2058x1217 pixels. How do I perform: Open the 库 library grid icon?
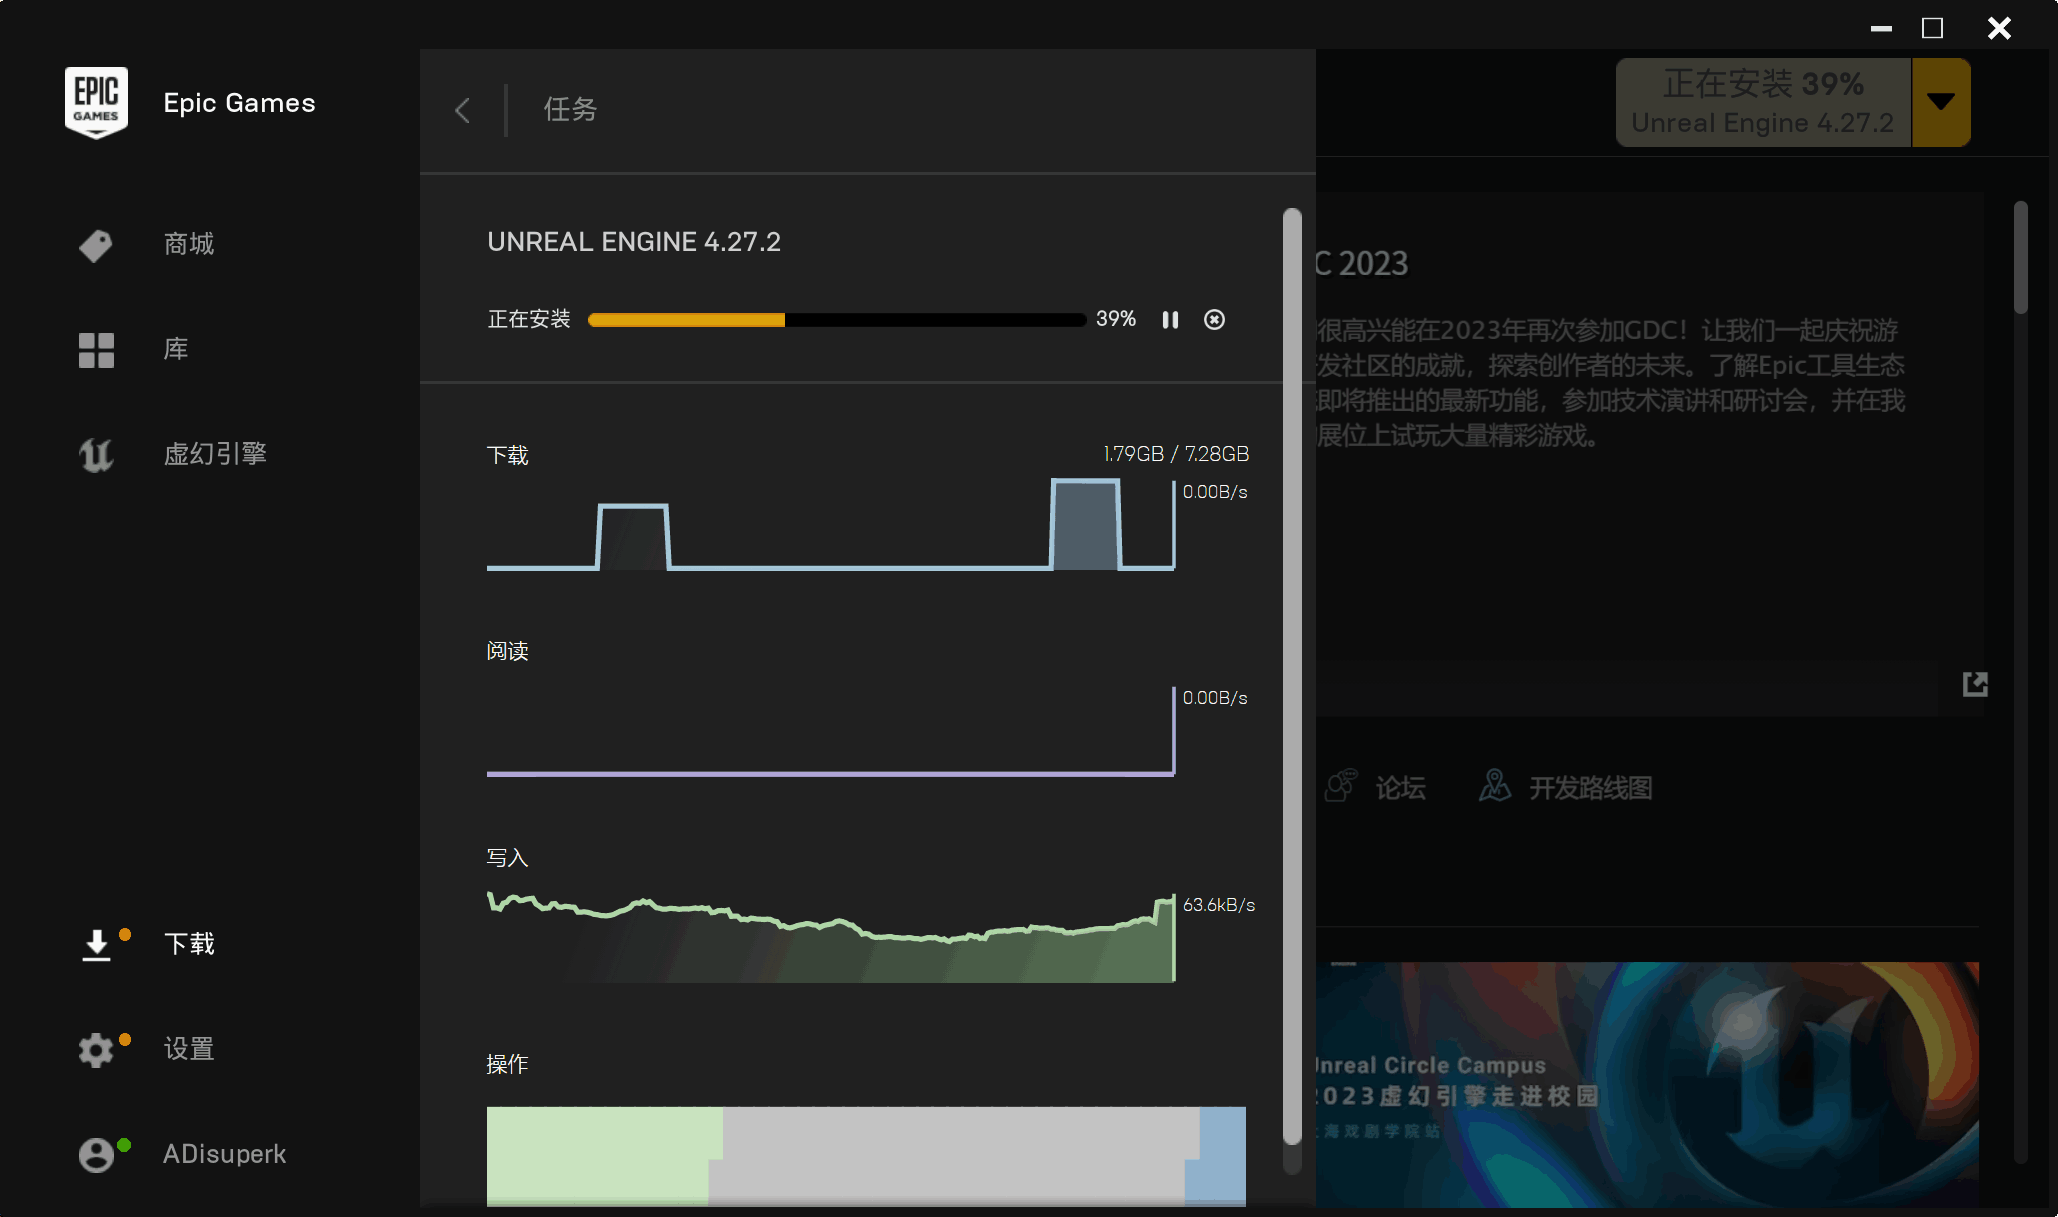click(96, 350)
